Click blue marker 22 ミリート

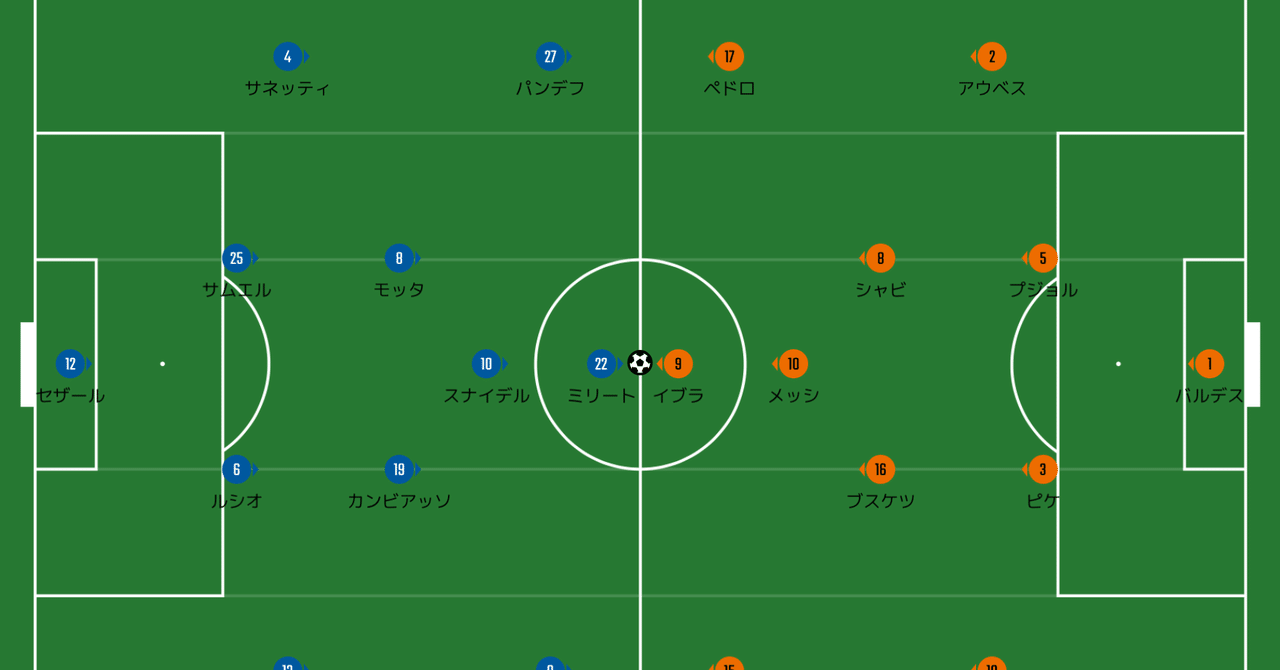click(x=601, y=364)
